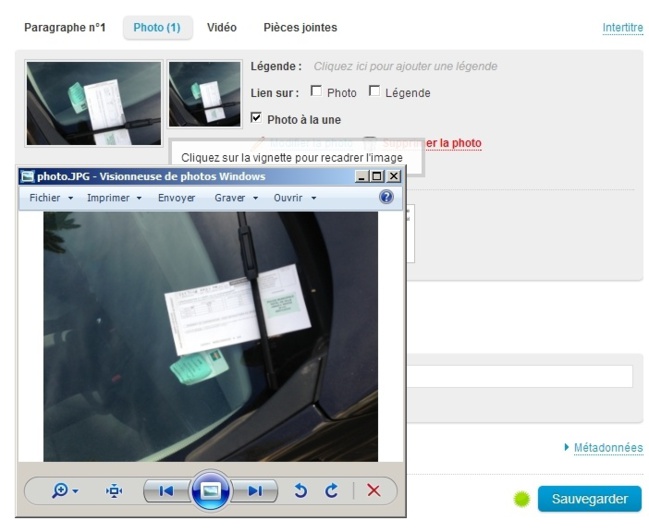Go to the next photo
Screen dimensions: 649x532
pyautogui.click(x=255, y=490)
